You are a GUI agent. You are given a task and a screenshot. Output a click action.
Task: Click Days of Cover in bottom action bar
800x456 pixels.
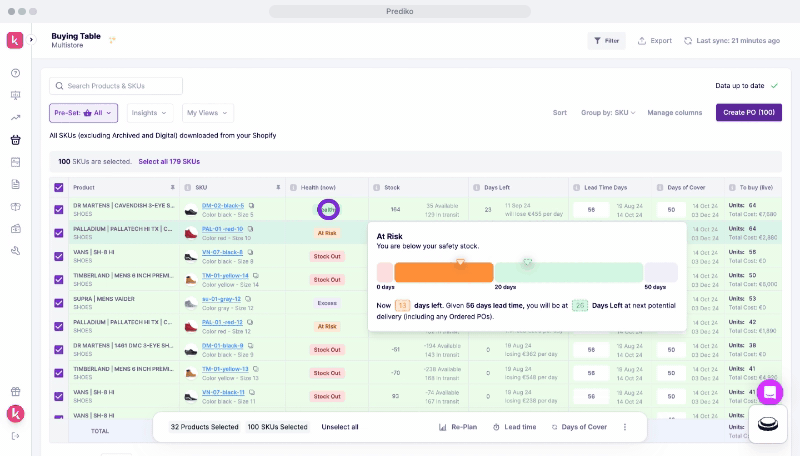(x=579, y=427)
